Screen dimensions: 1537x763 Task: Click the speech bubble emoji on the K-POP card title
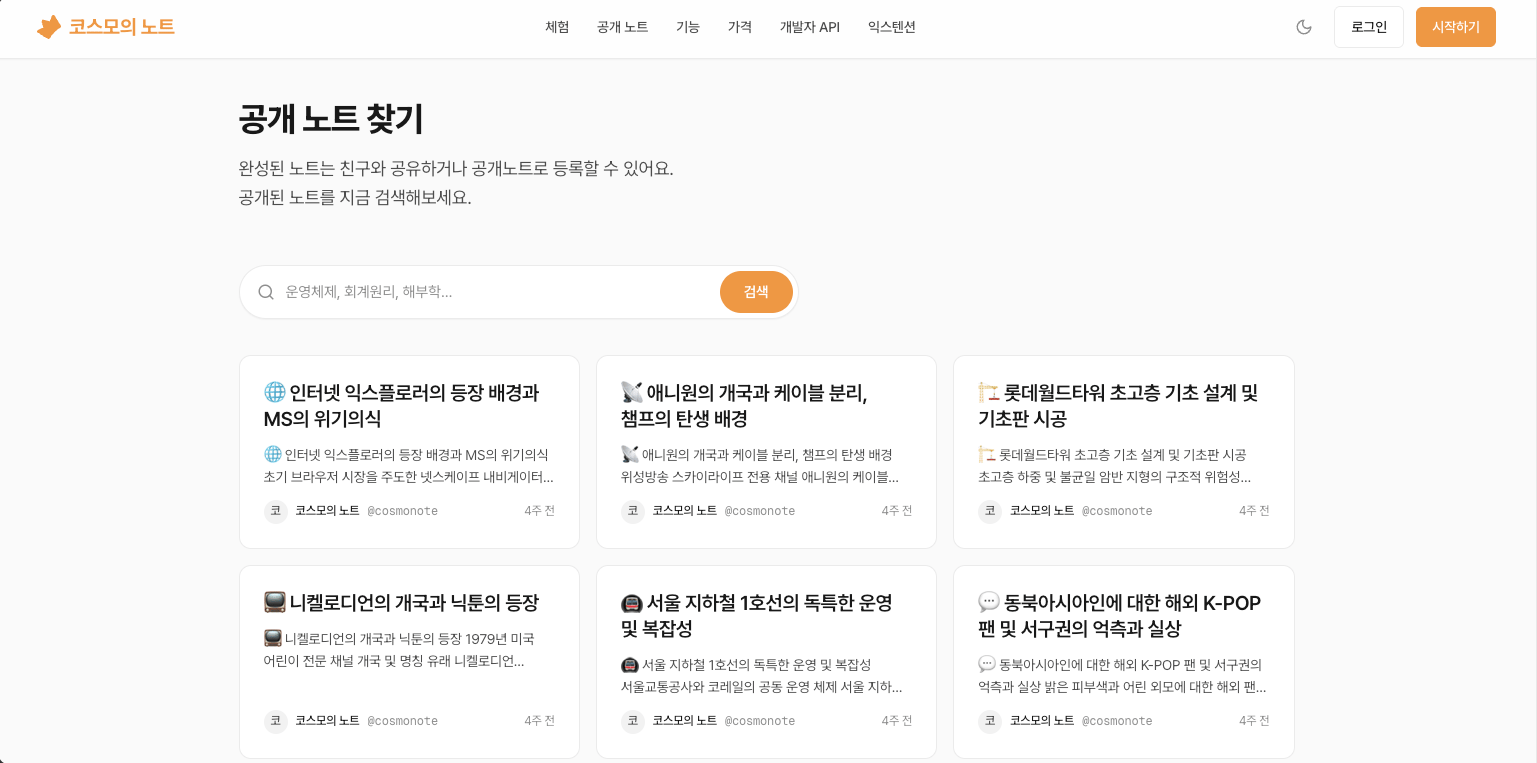click(x=989, y=603)
